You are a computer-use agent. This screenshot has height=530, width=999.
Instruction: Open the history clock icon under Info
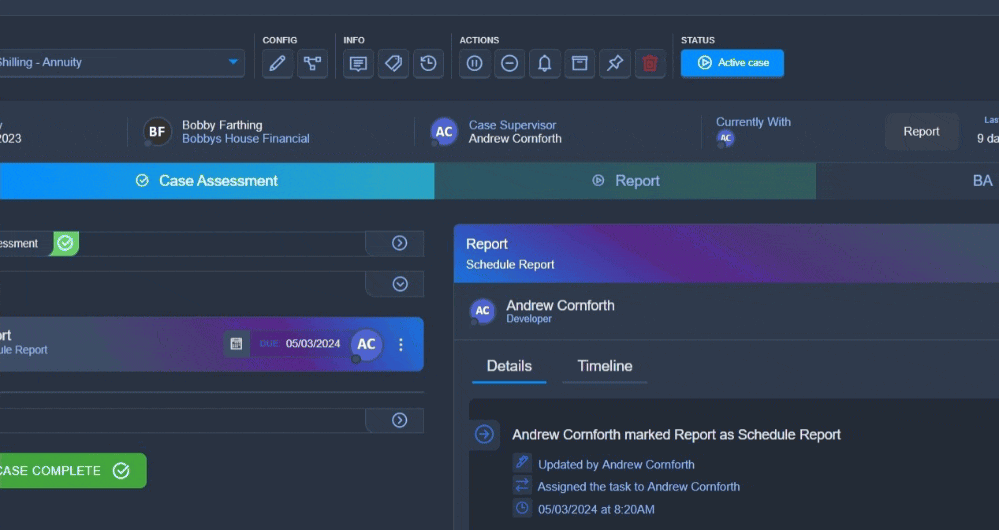(428, 63)
